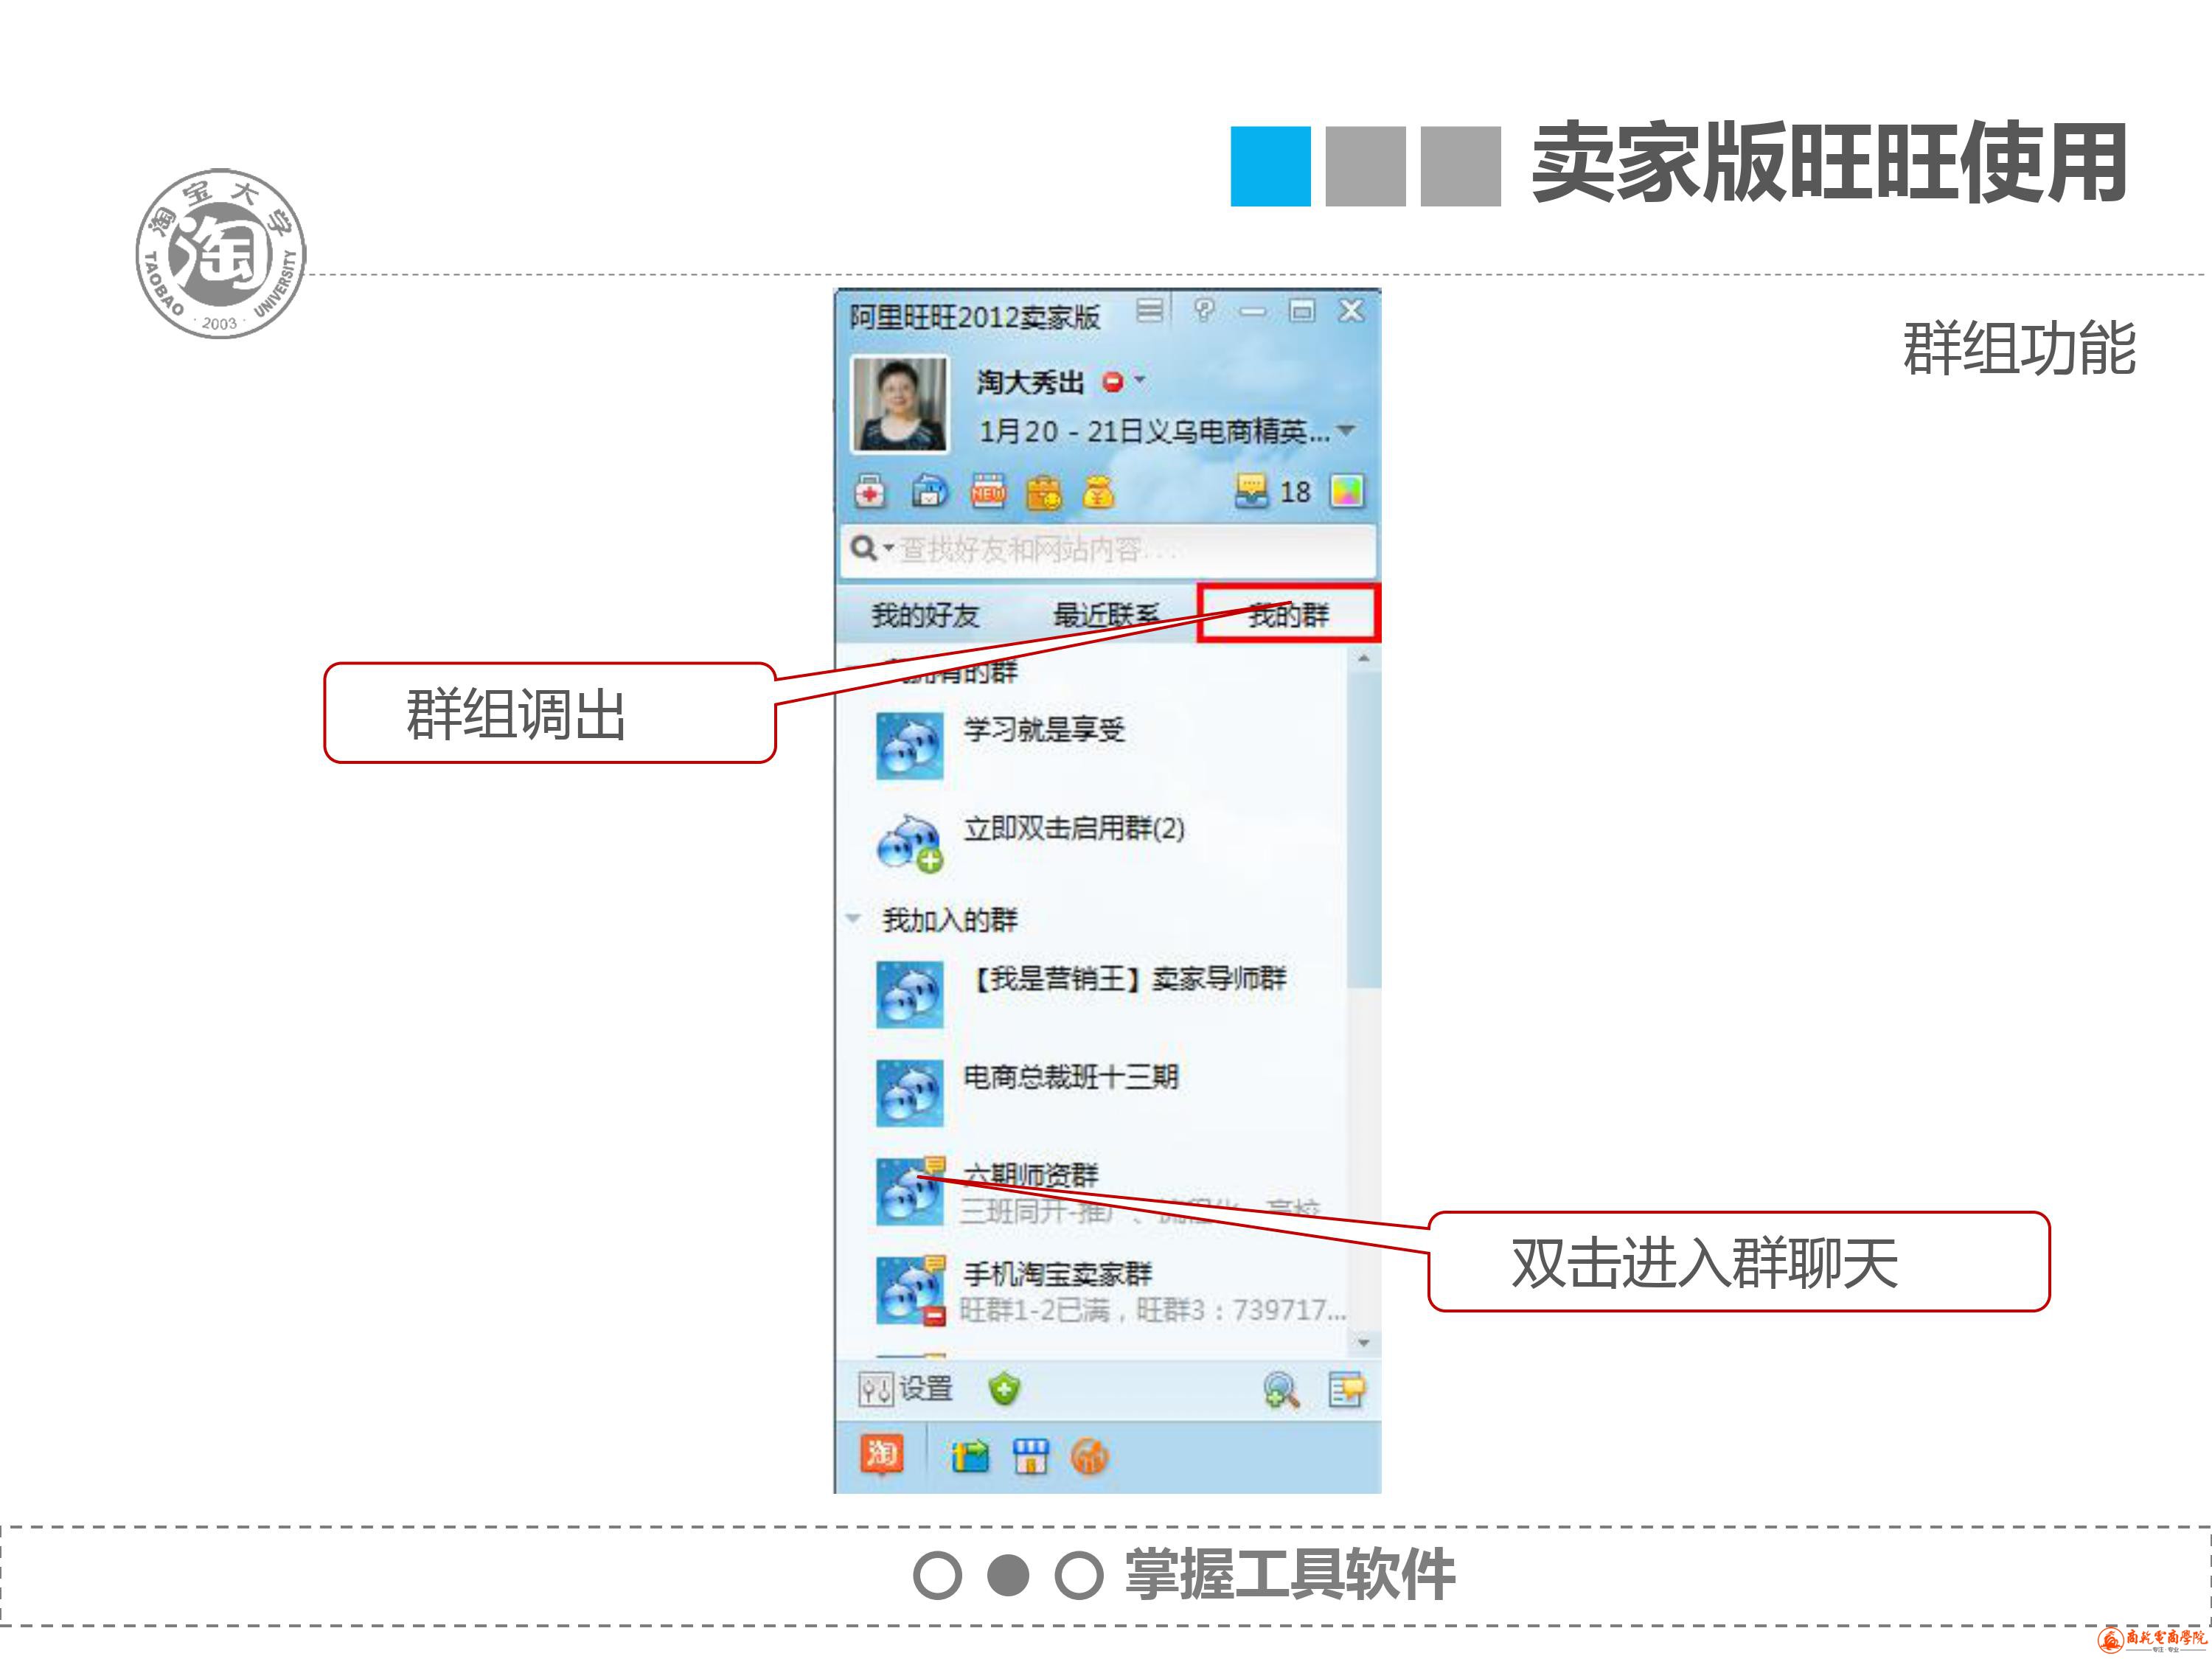2212x1659 pixels.
Task: Switch to 最近联系 tab
Action: 1106,615
